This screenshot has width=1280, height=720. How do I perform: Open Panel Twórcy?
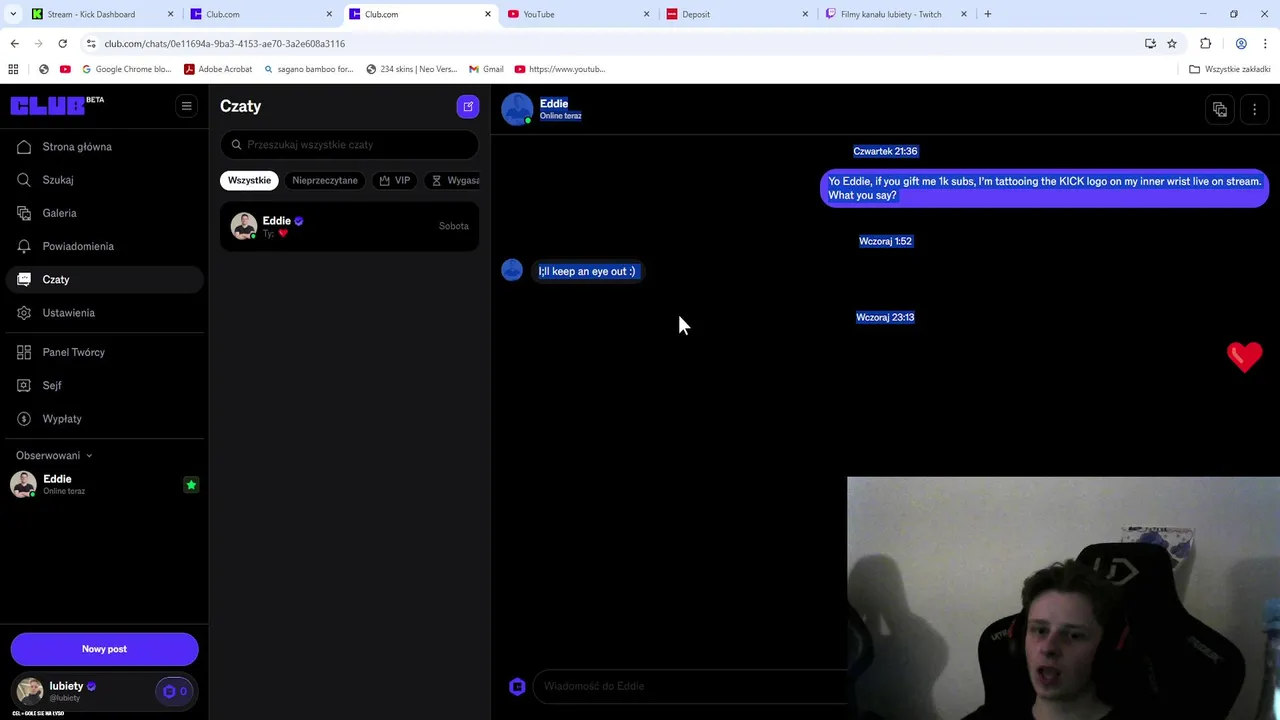coord(104,352)
